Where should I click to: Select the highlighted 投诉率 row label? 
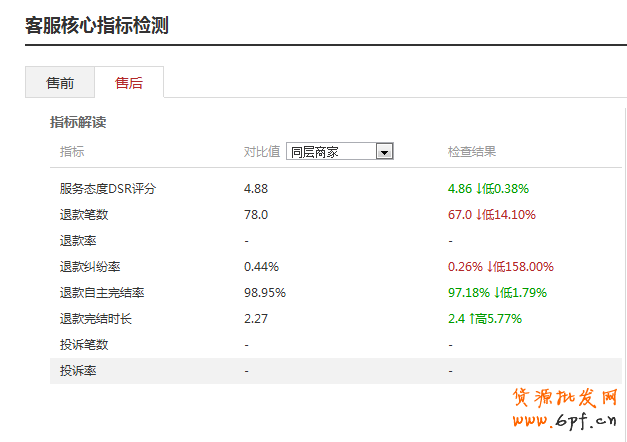tap(78, 370)
